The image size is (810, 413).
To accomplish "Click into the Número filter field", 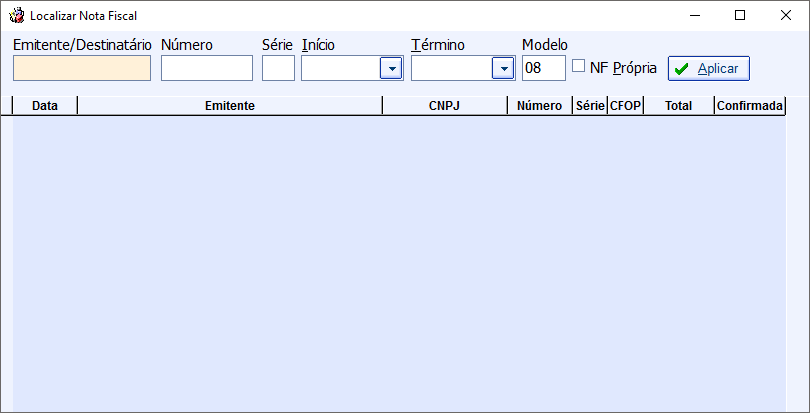I will pos(207,68).
